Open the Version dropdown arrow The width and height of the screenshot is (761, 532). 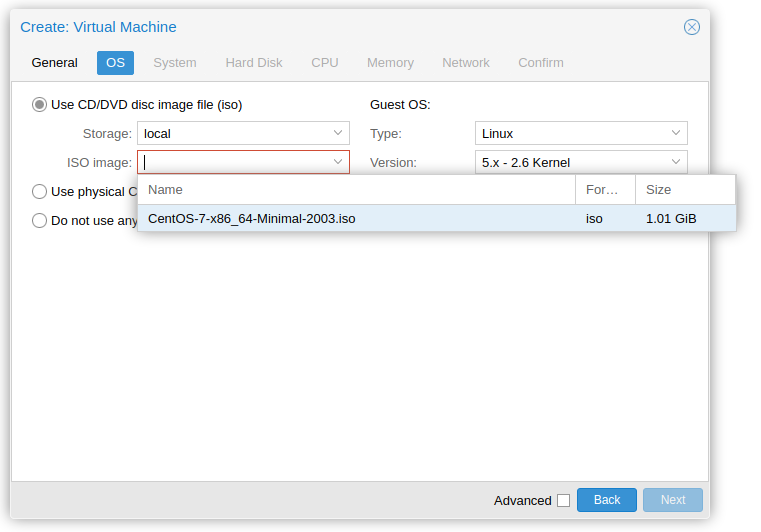(x=676, y=162)
